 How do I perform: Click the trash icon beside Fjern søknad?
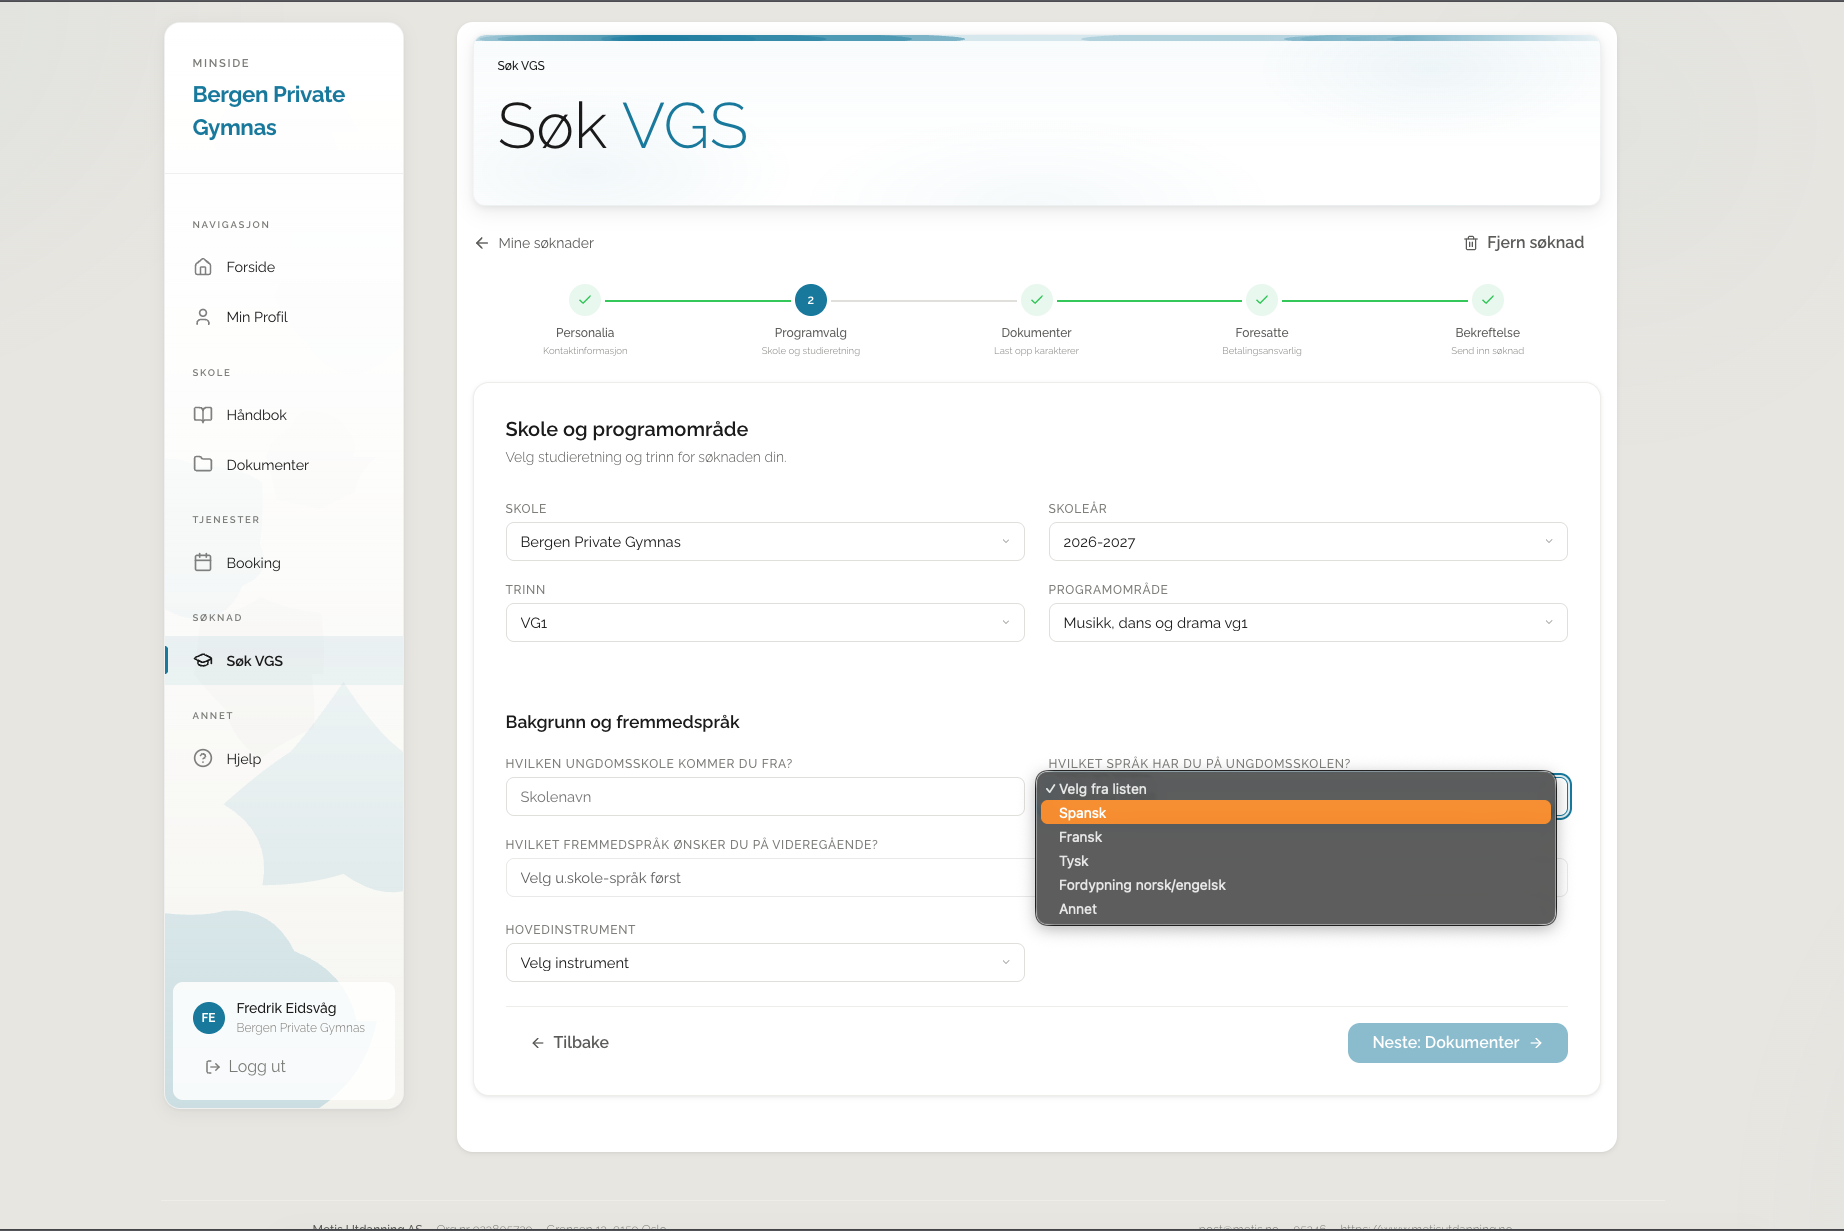click(x=1471, y=243)
